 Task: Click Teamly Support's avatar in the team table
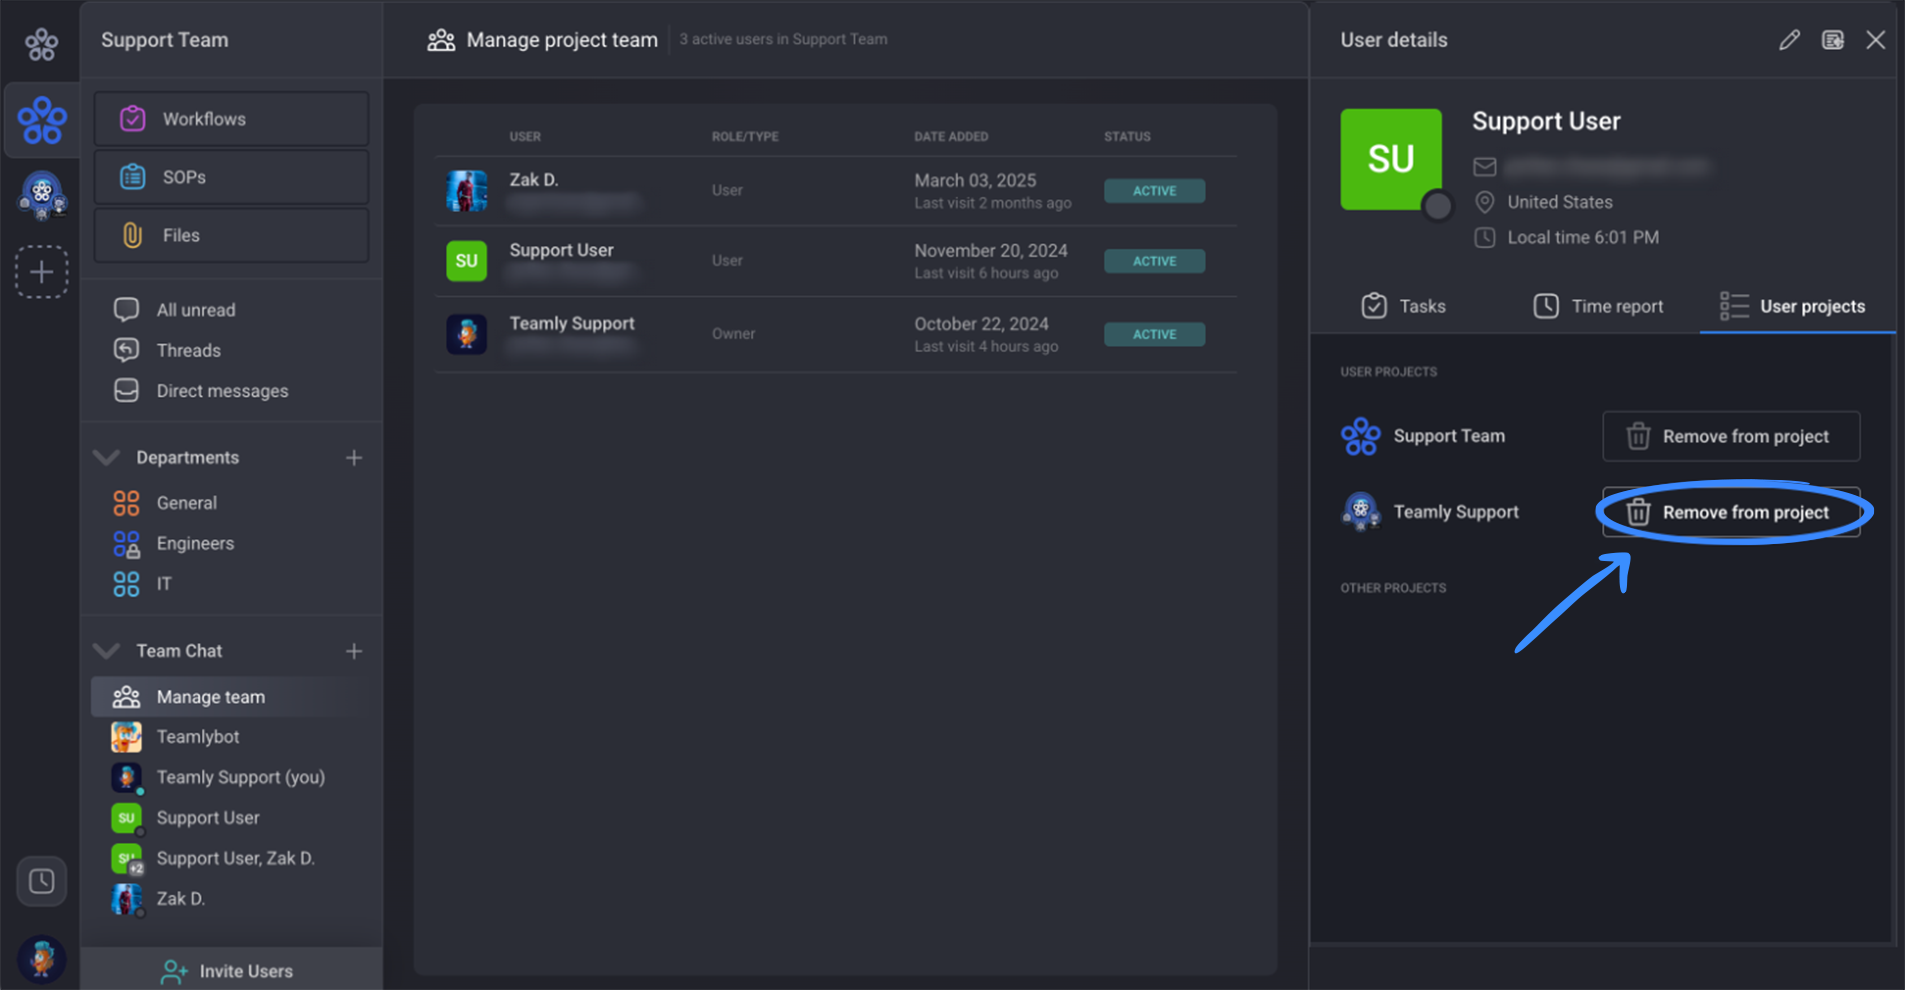(x=466, y=334)
